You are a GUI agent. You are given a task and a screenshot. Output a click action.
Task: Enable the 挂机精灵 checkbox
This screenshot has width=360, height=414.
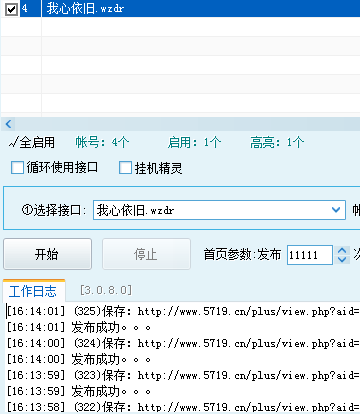[125, 167]
